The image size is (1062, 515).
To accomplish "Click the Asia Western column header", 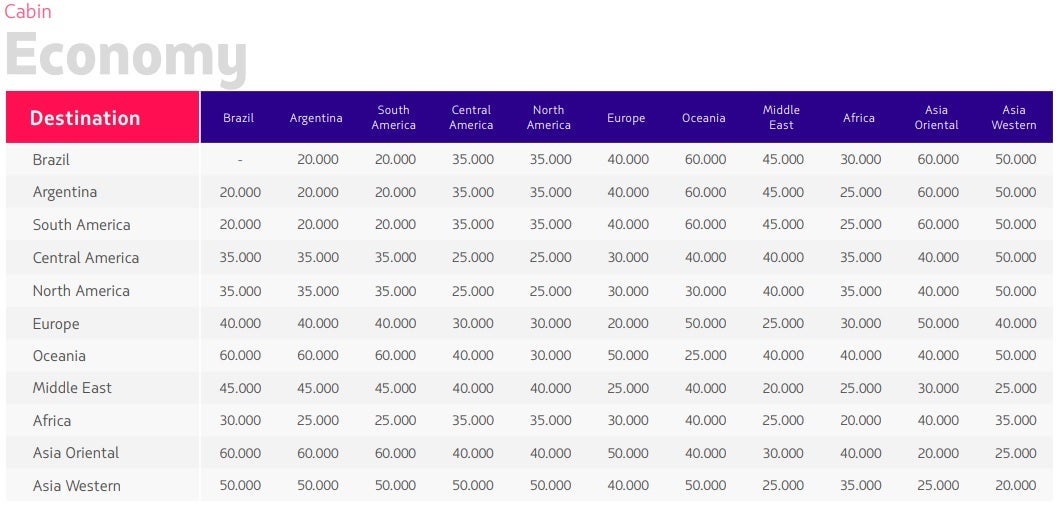I will click(1014, 117).
